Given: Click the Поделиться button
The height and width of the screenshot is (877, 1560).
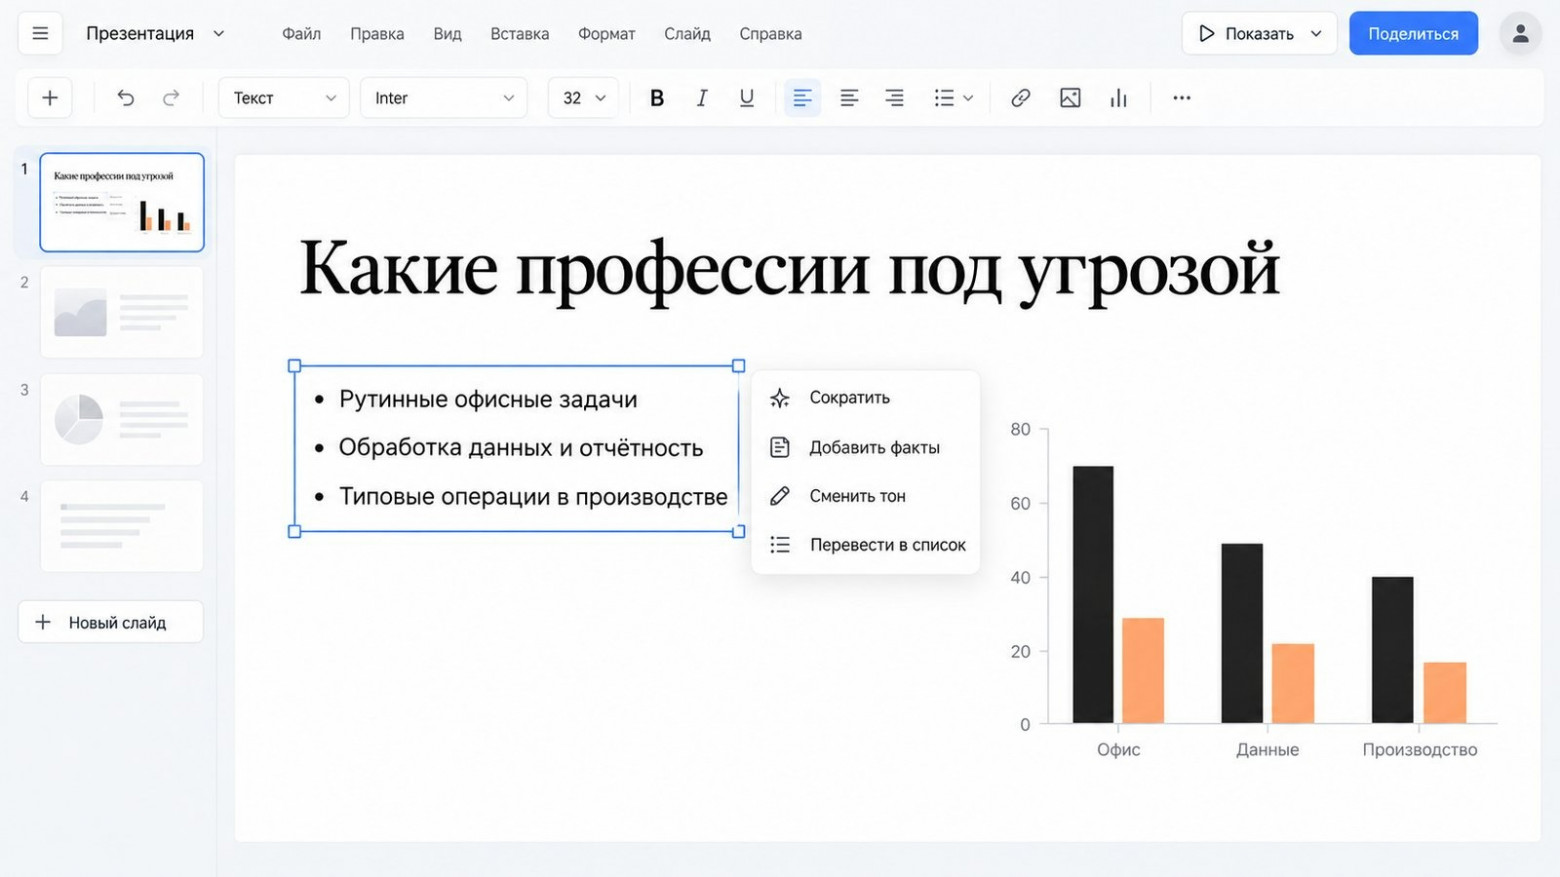Looking at the screenshot, I should (x=1413, y=33).
